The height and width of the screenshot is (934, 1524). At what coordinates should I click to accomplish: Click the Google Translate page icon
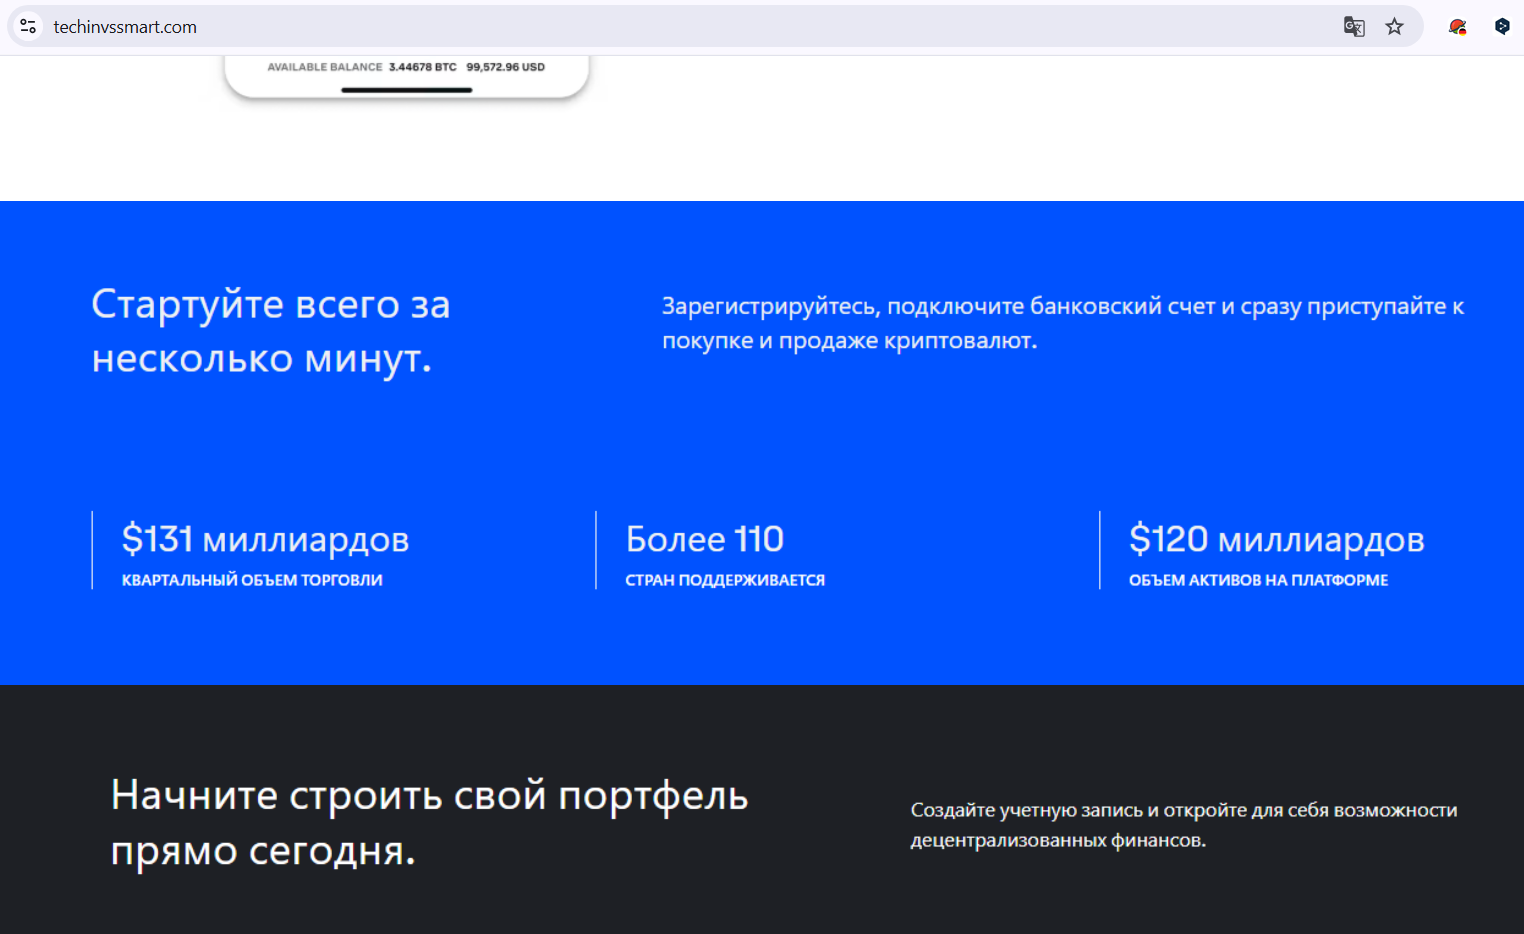(x=1354, y=27)
